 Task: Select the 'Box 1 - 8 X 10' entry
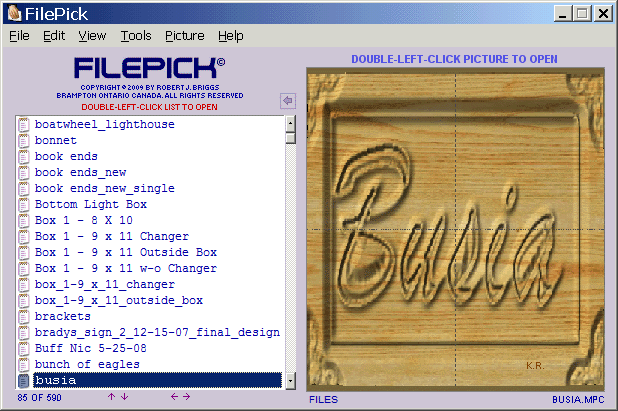(x=84, y=221)
